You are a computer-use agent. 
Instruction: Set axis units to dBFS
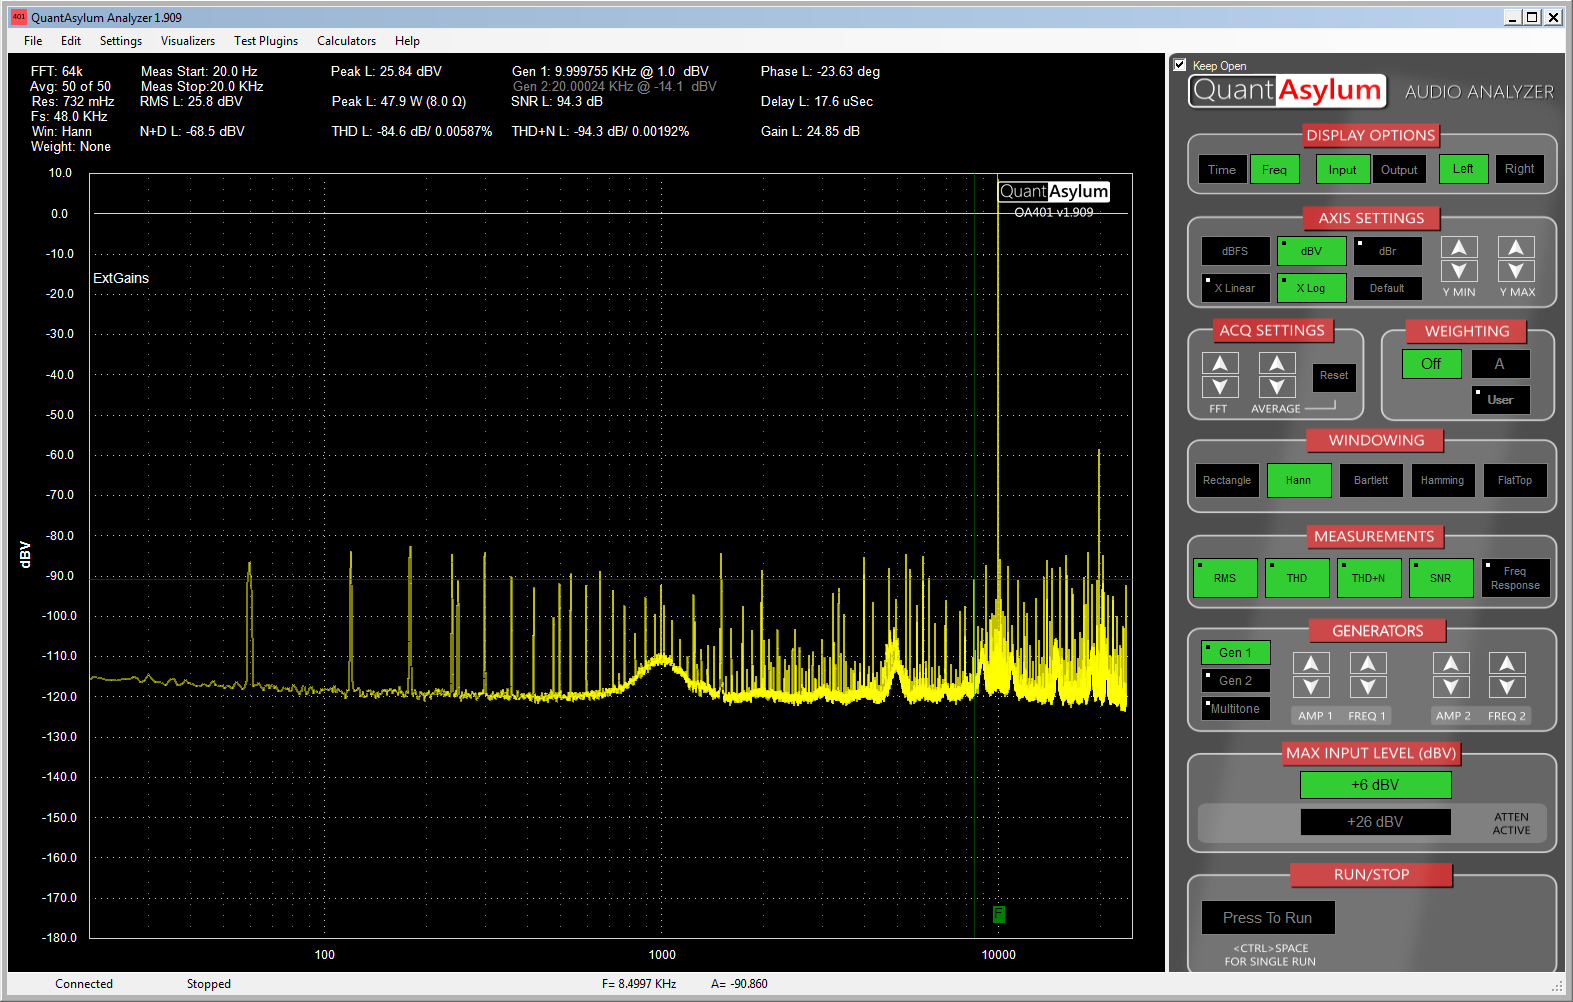(x=1235, y=251)
